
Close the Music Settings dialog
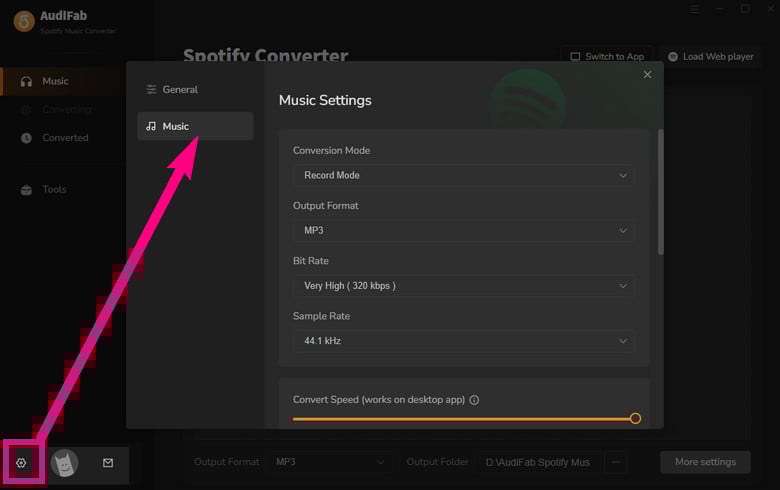tap(647, 74)
